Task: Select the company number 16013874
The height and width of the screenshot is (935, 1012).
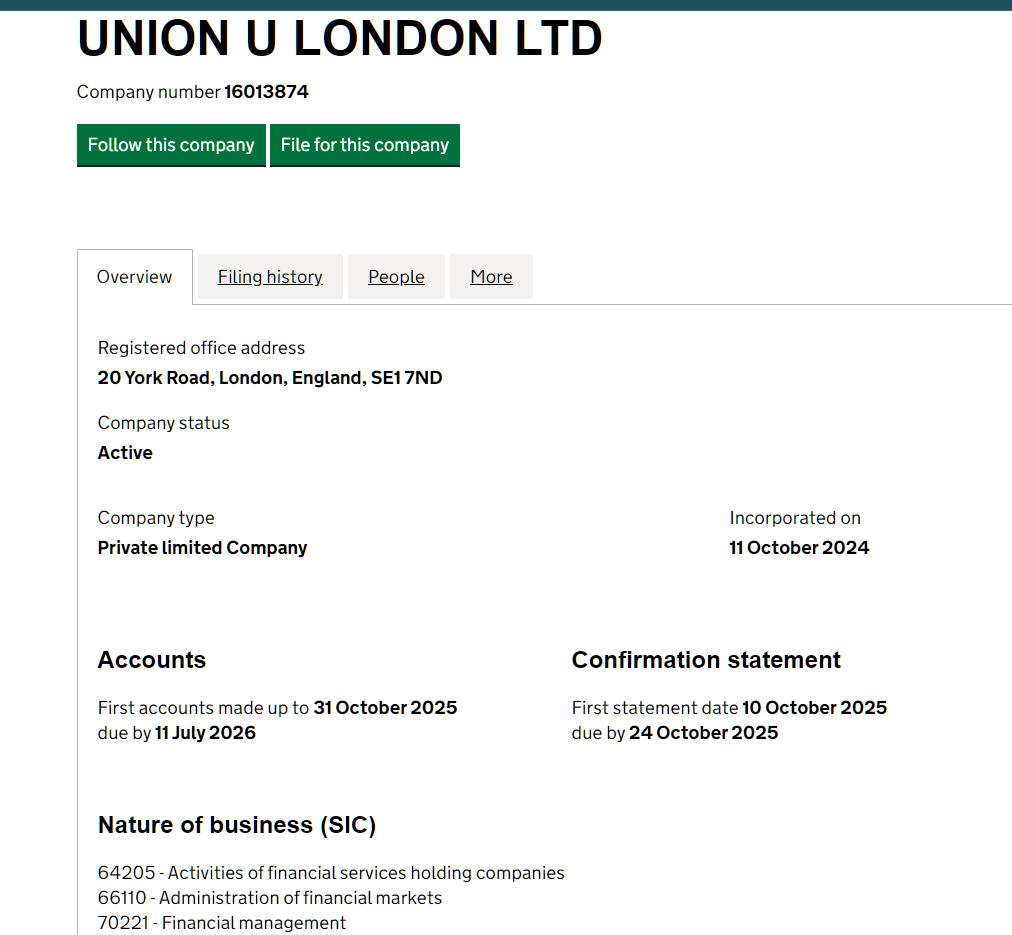Action: click(x=266, y=91)
